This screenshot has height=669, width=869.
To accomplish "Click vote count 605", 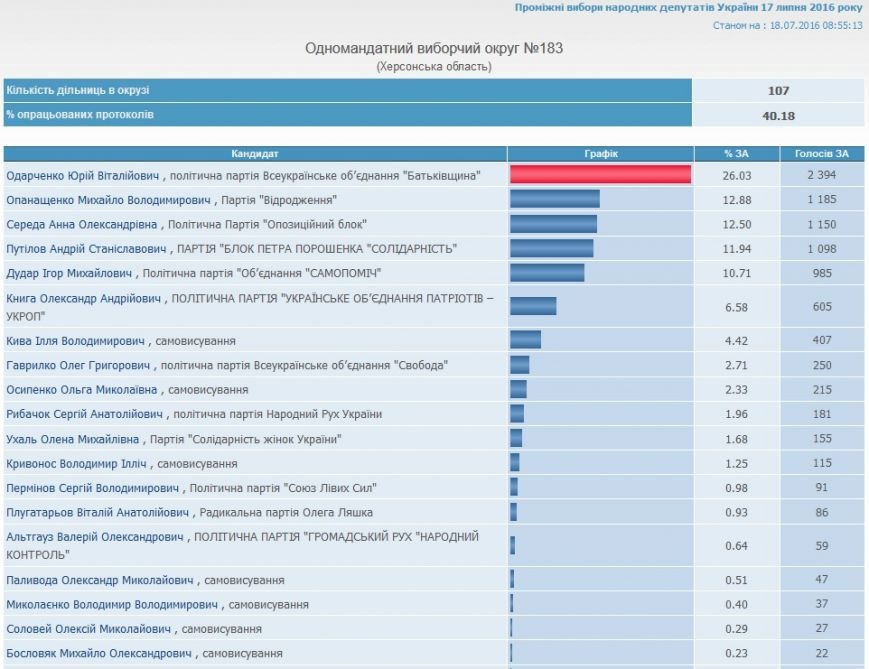I will pos(822,307).
